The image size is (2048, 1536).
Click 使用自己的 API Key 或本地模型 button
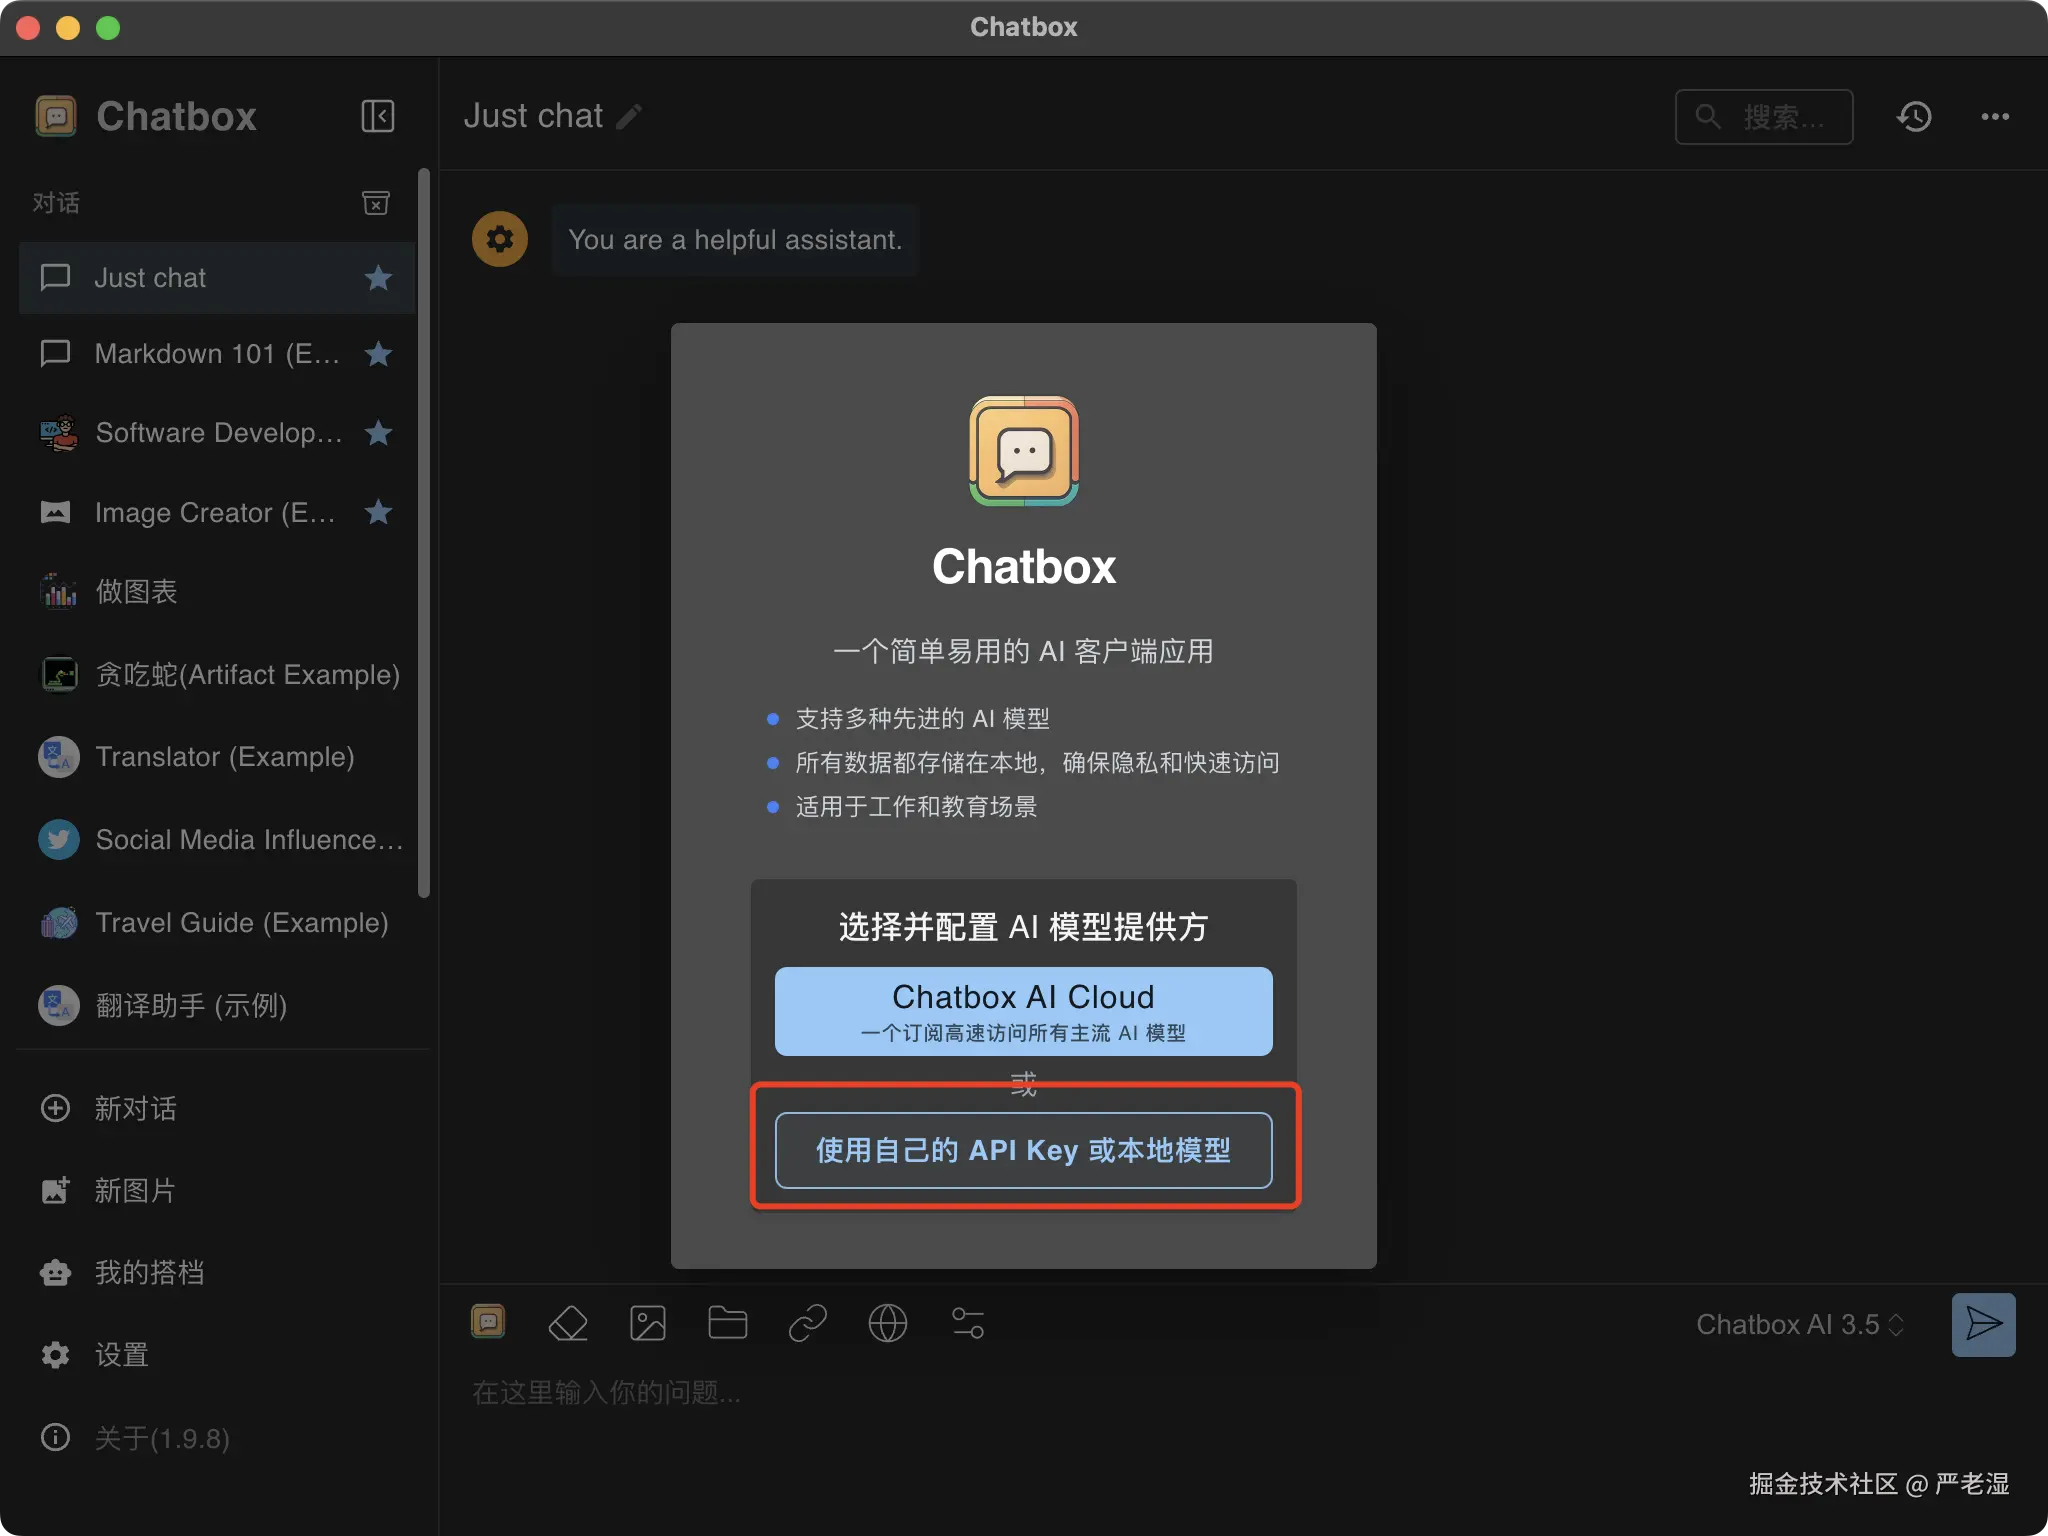pos(1023,1150)
